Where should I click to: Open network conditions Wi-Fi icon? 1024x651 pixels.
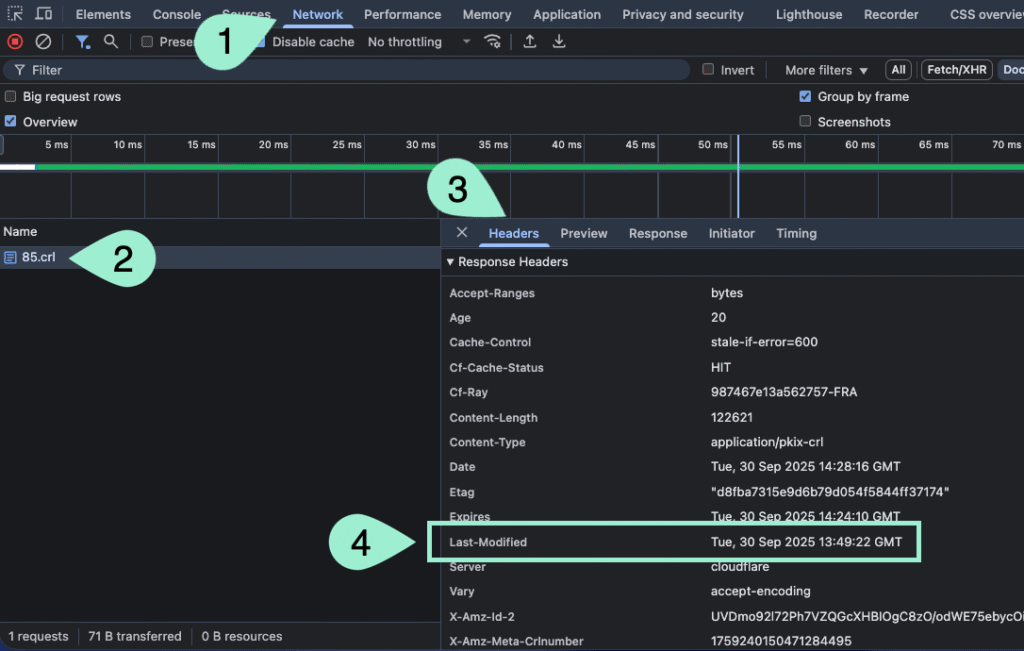pyautogui.click(x=492, y=42)
